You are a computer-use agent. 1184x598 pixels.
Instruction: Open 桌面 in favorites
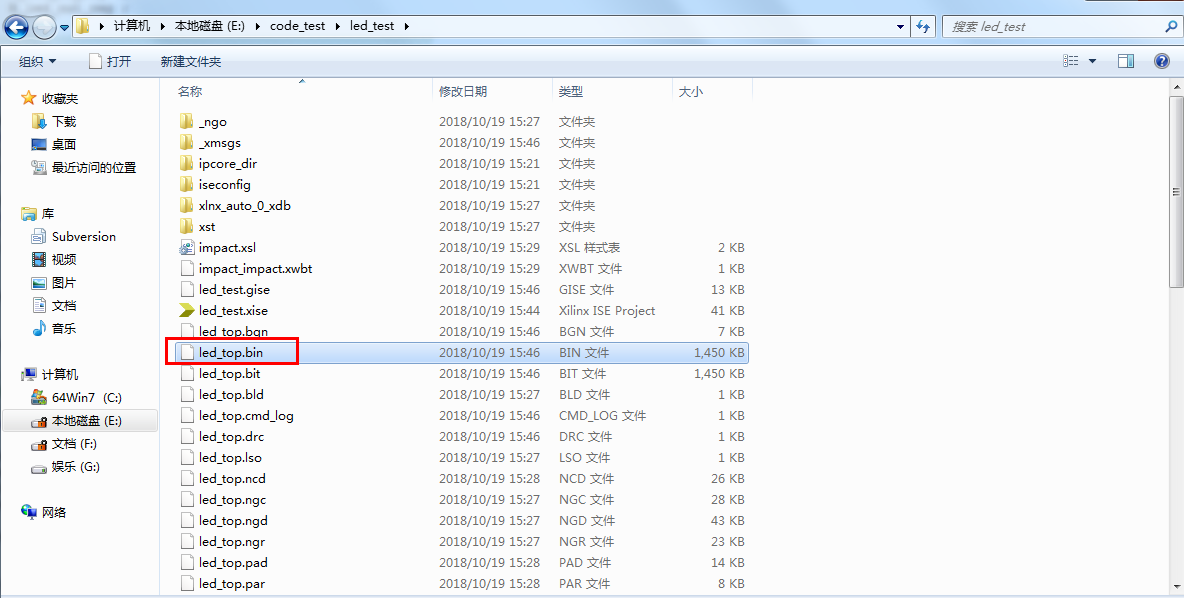pyautogui.click(x=64, y=143)
